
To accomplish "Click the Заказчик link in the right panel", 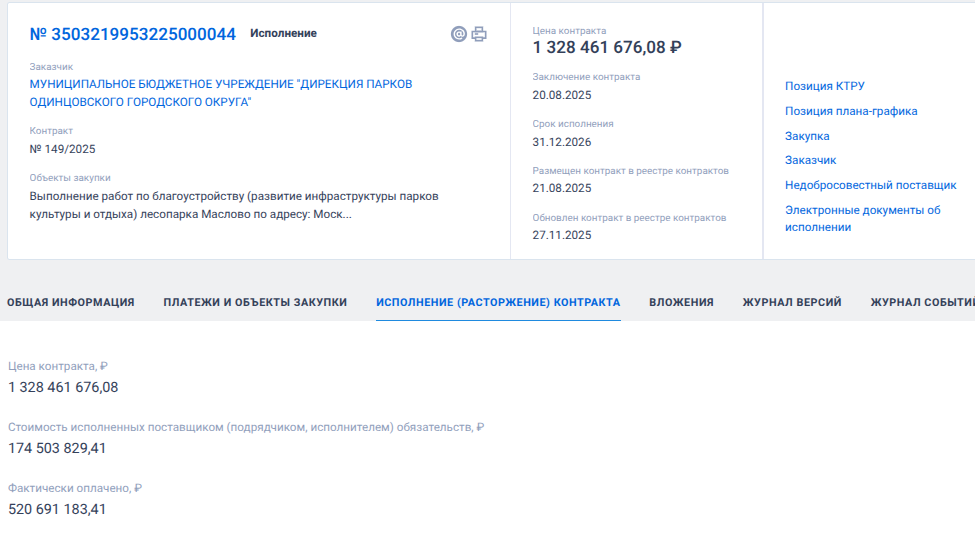I will [810, 160].
